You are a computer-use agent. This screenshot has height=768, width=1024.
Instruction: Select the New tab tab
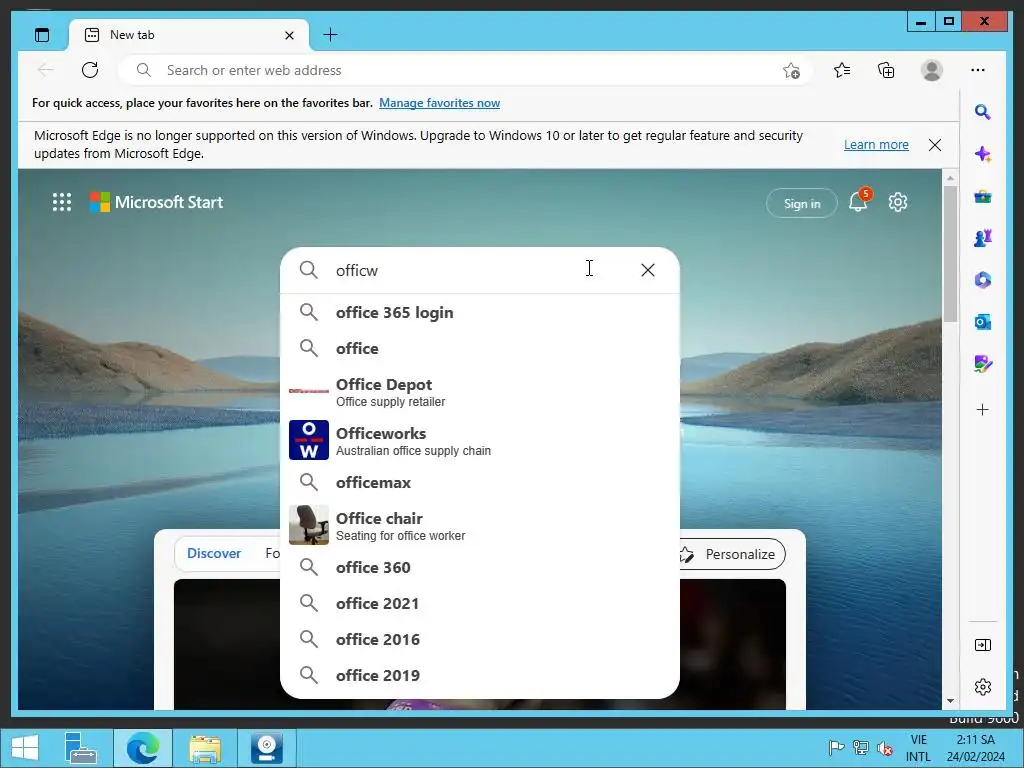[189, 35]
